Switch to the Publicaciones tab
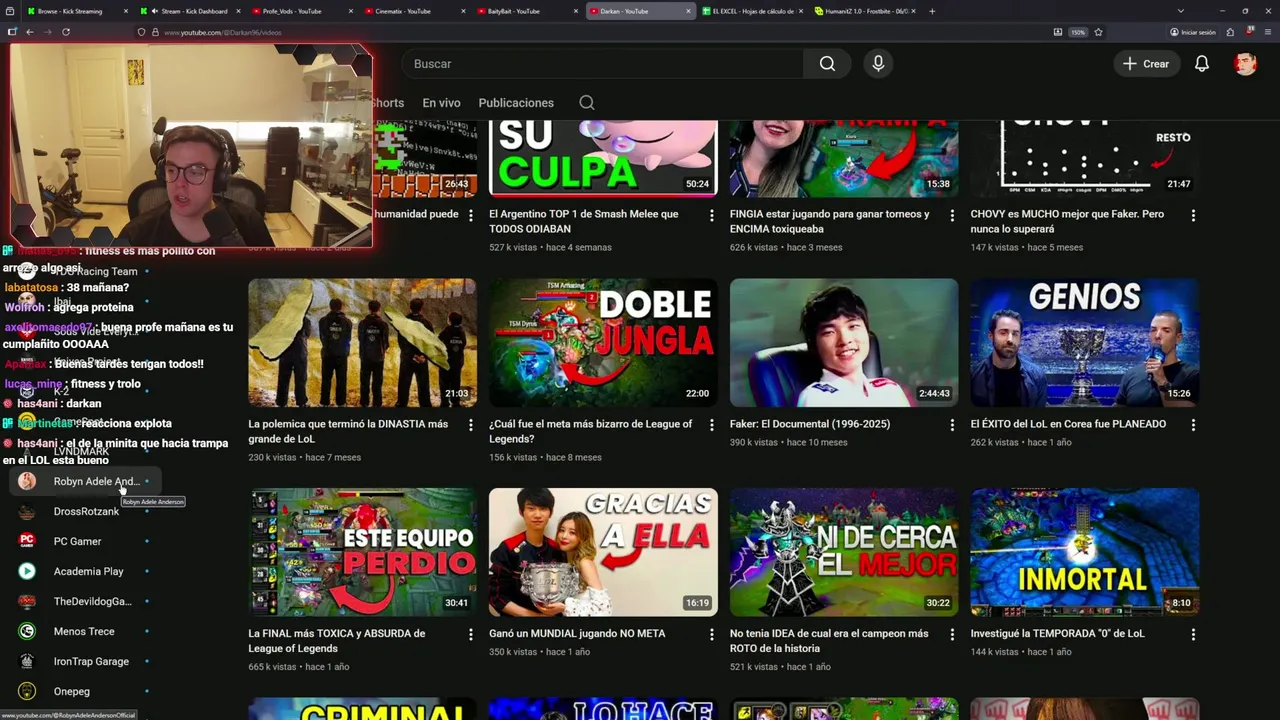The height and width of the screenshot is (720, 1280). coord(516,103)
